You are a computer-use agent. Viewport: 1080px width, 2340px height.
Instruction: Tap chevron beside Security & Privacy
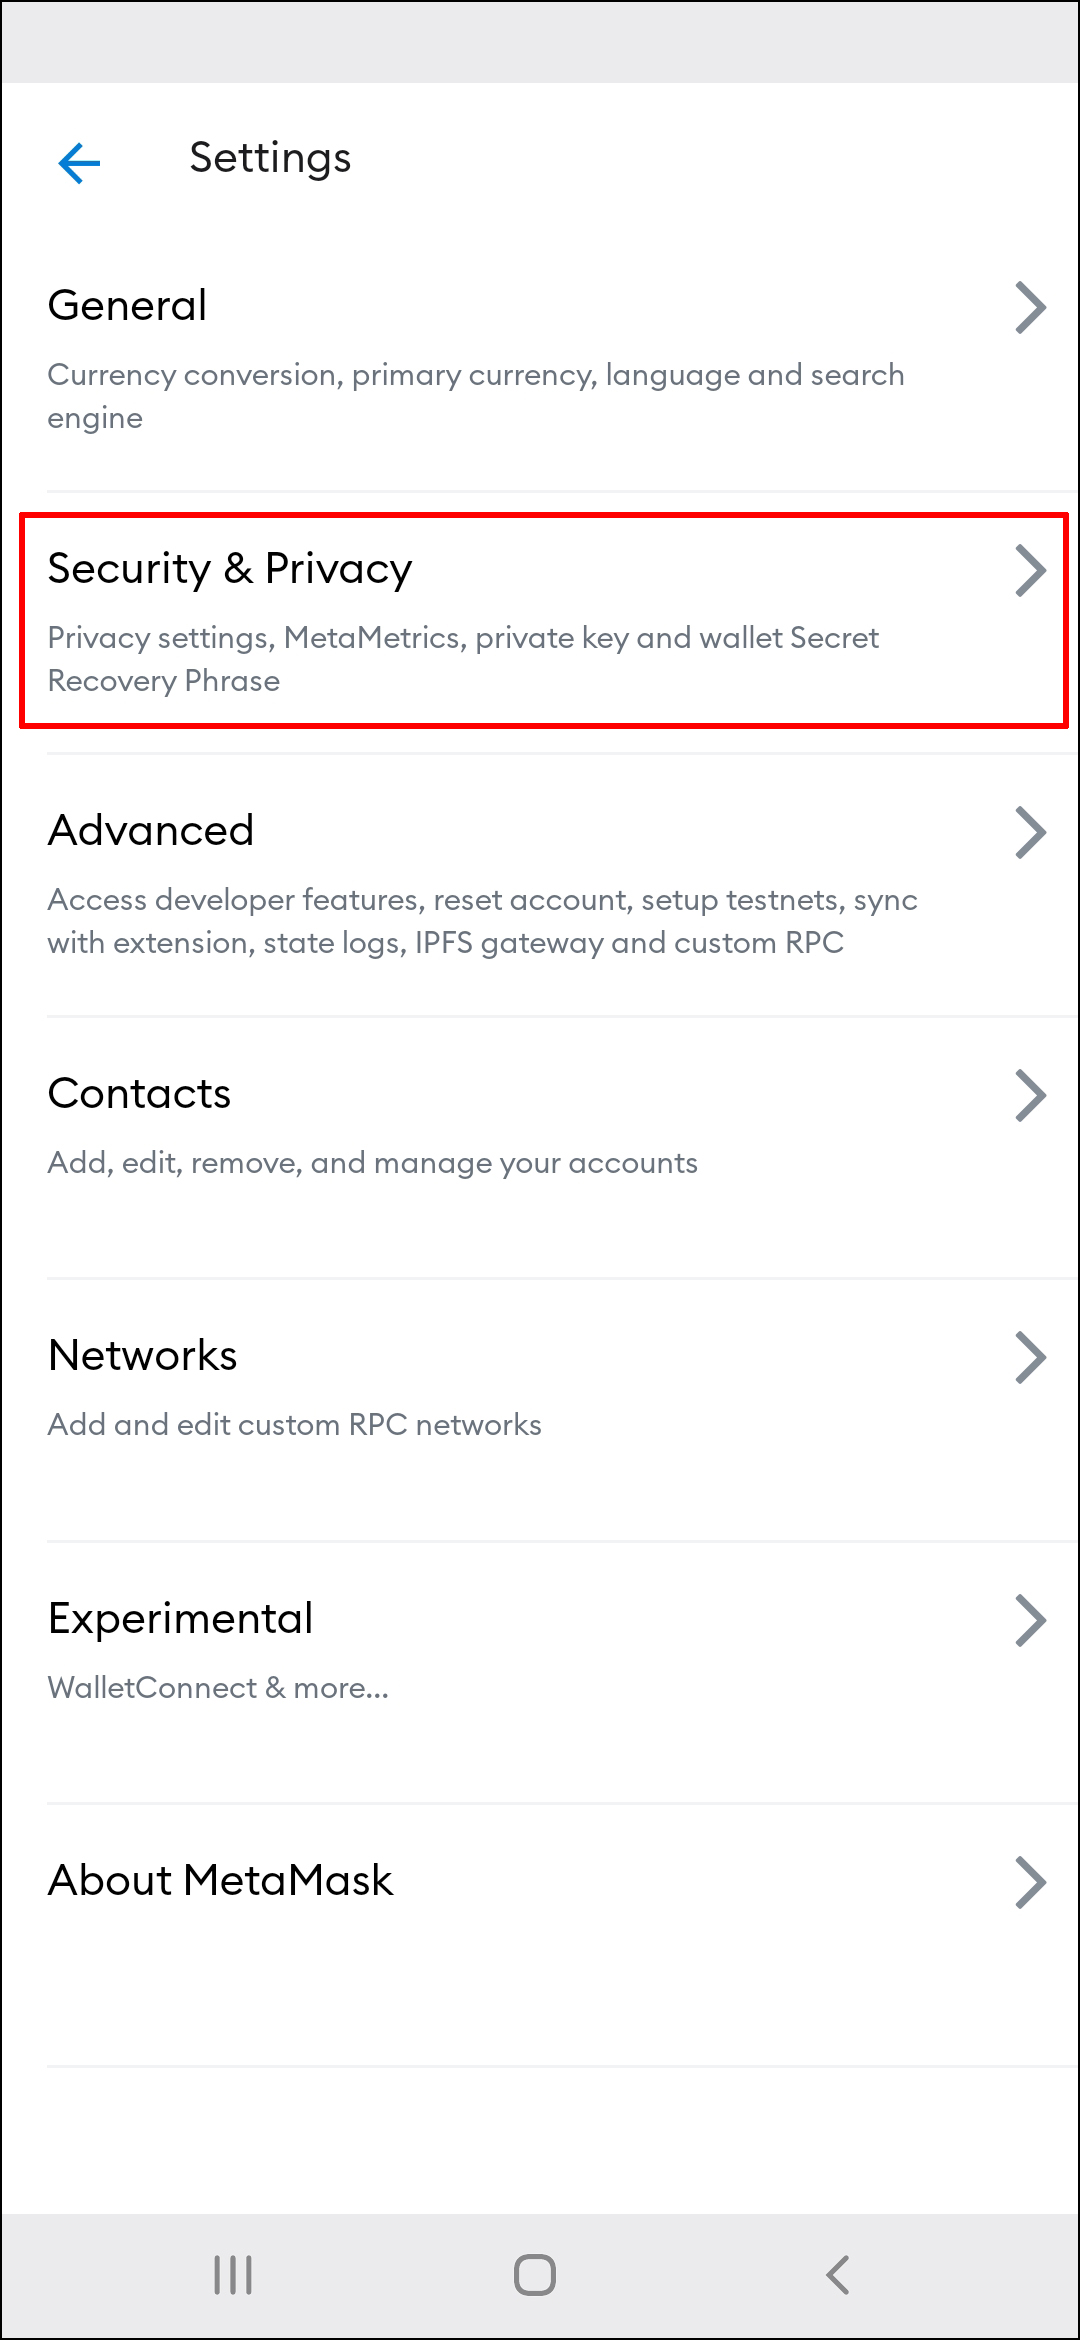coord(1030,570)
